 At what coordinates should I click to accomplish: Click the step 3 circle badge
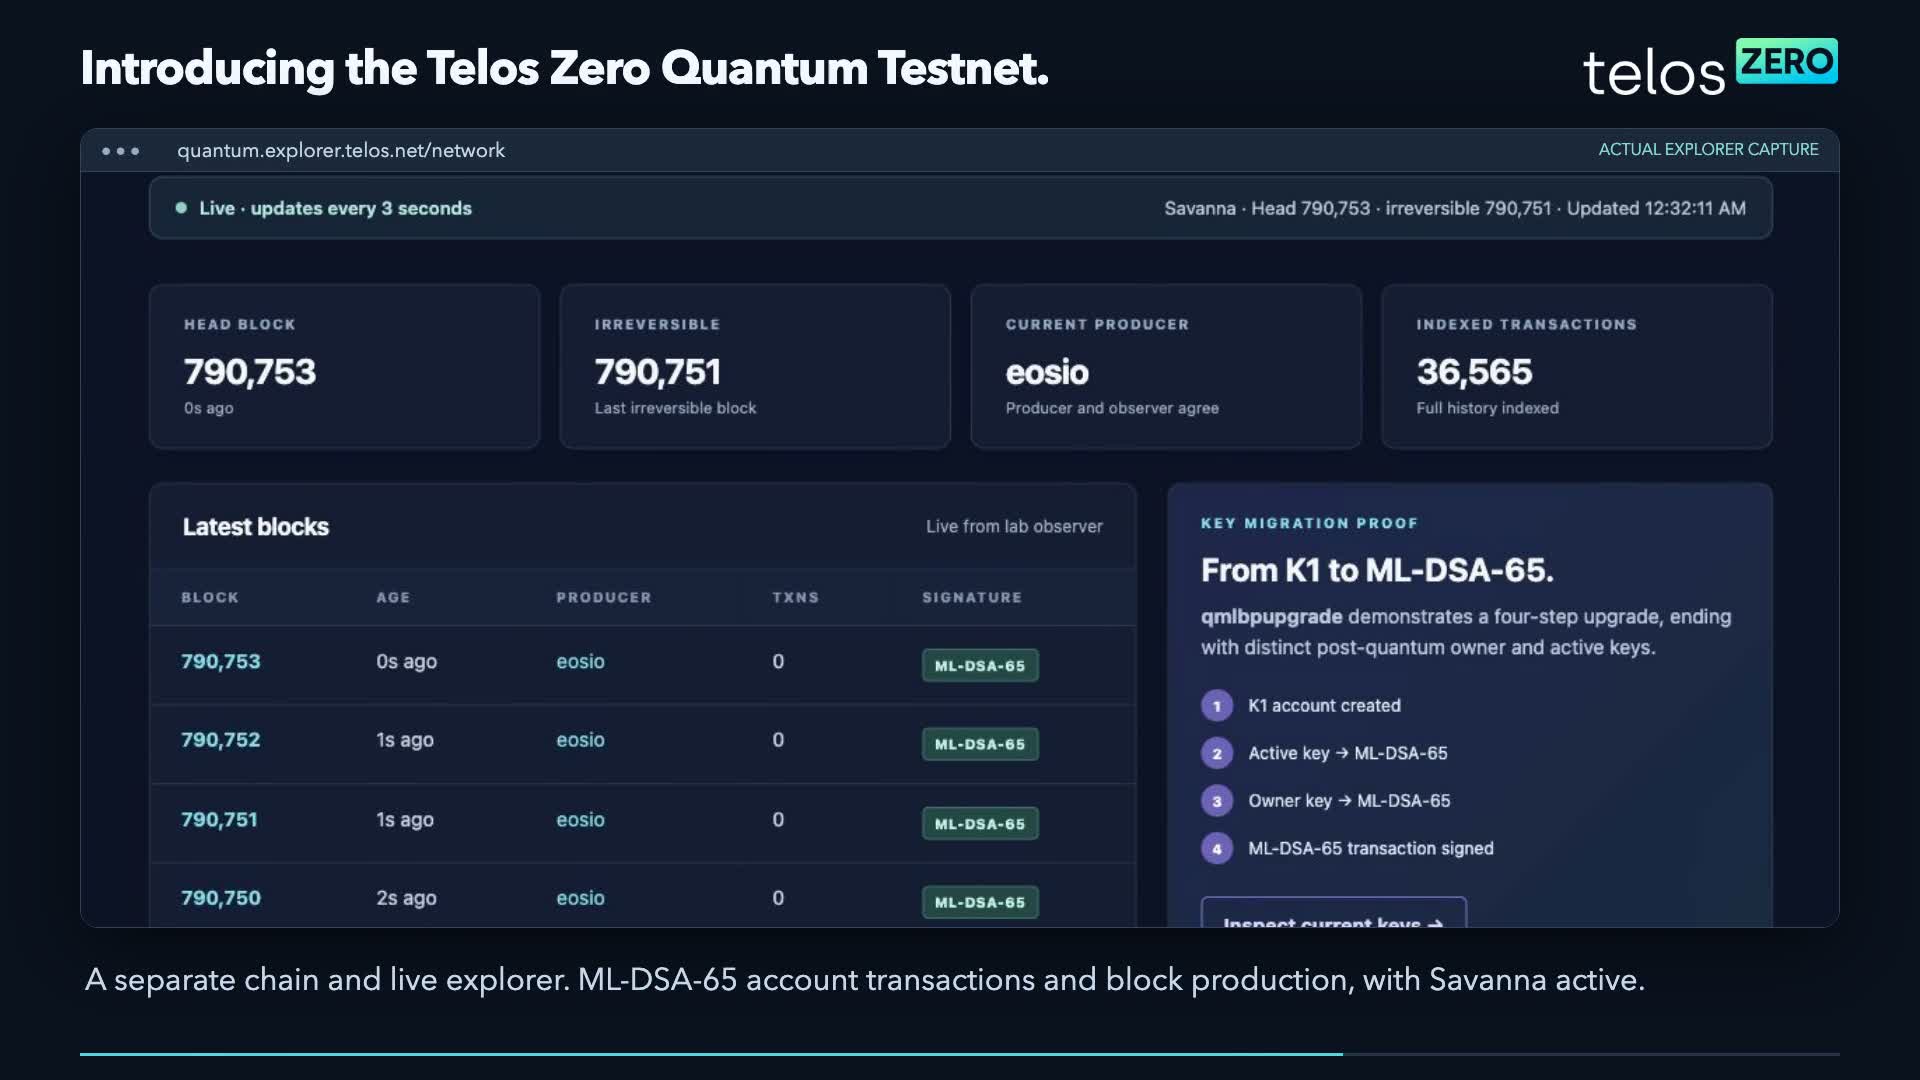(1217, 801)
